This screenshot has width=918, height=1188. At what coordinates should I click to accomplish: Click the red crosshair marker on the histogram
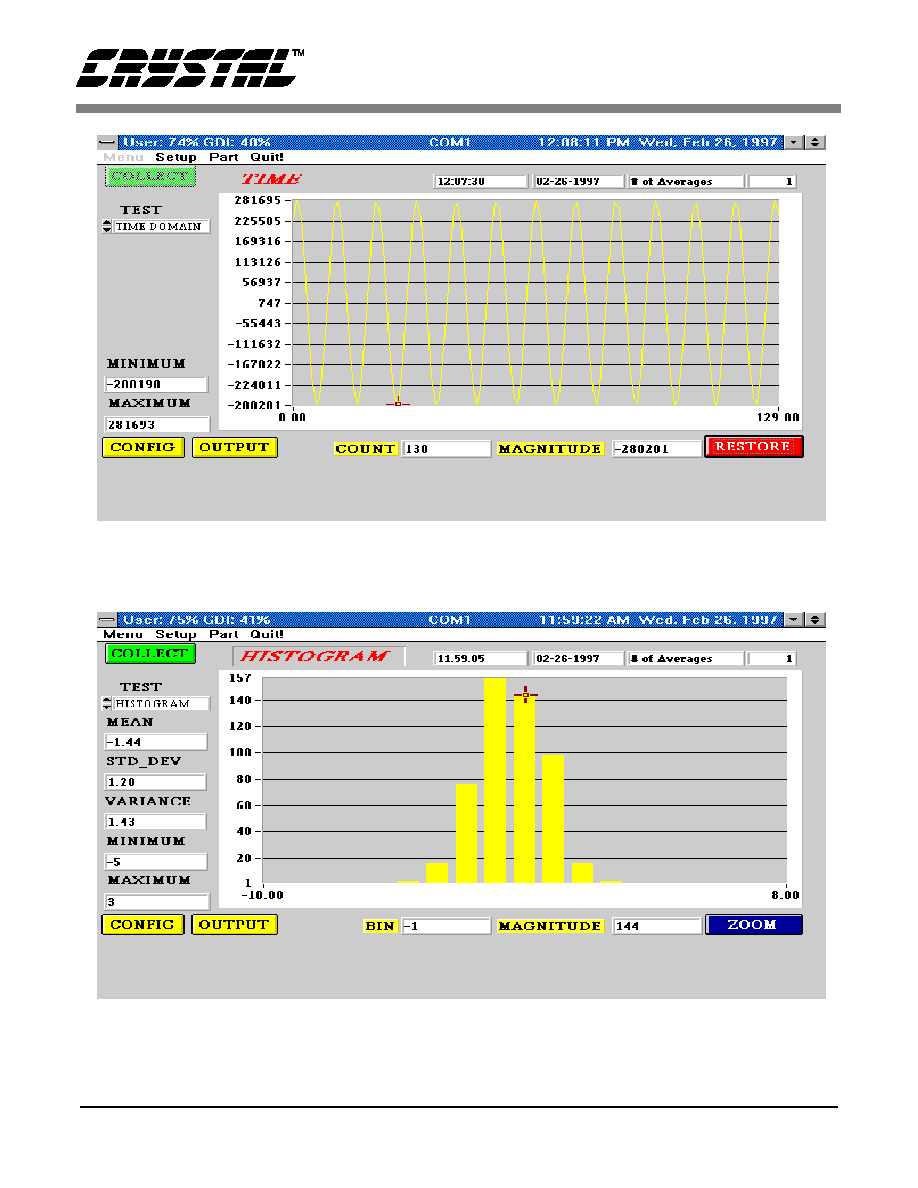(526, 694)
